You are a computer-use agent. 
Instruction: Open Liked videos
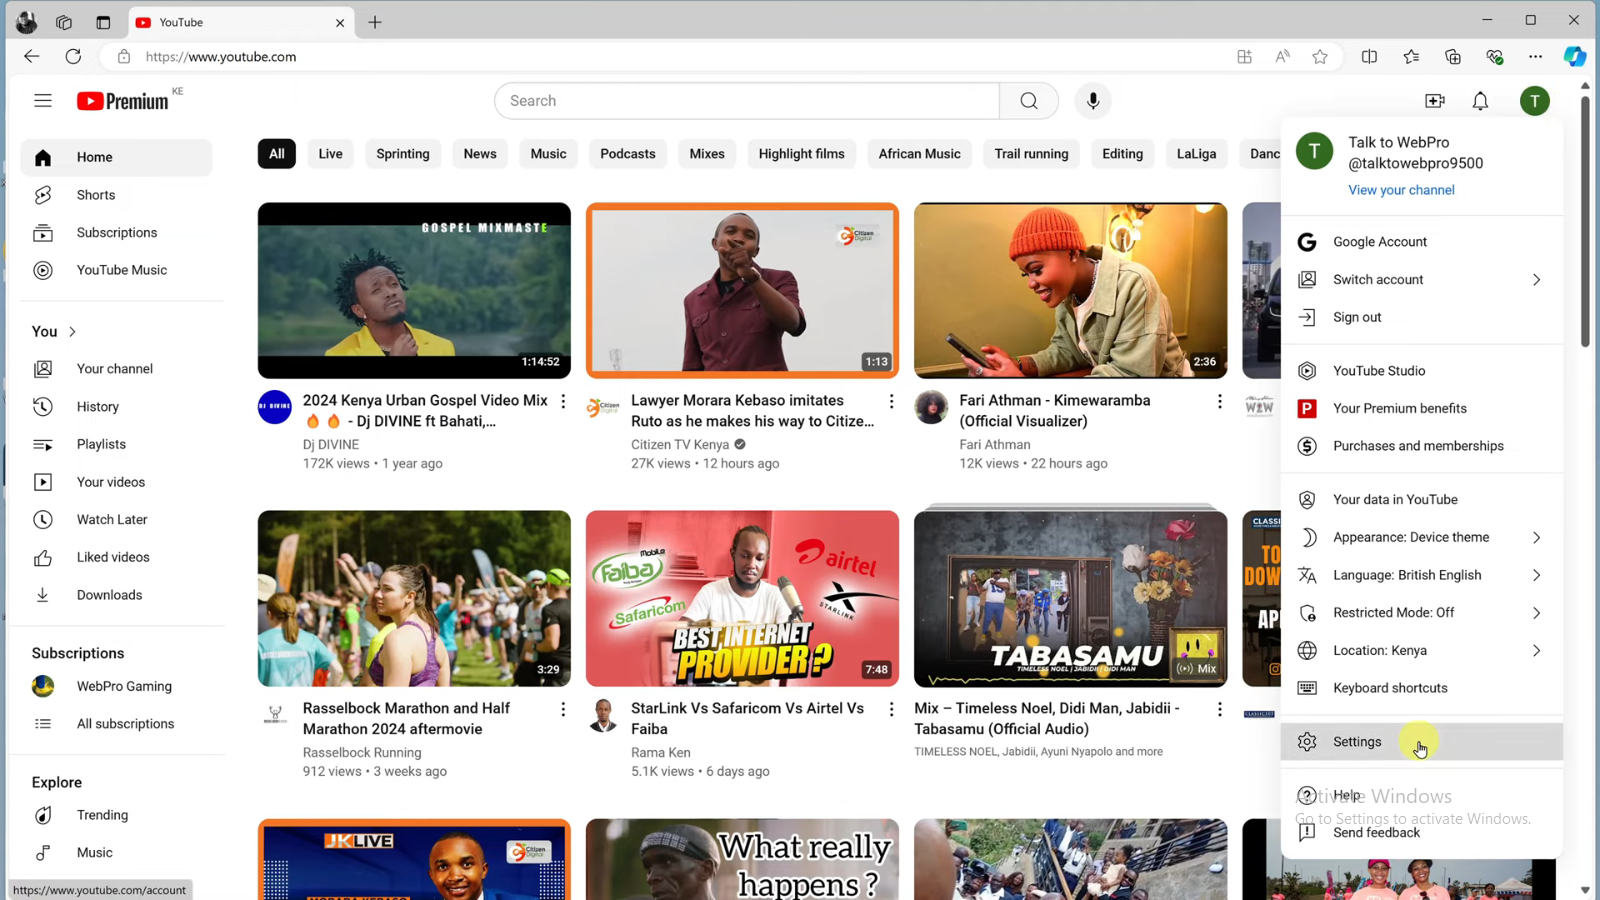point(116,557)
